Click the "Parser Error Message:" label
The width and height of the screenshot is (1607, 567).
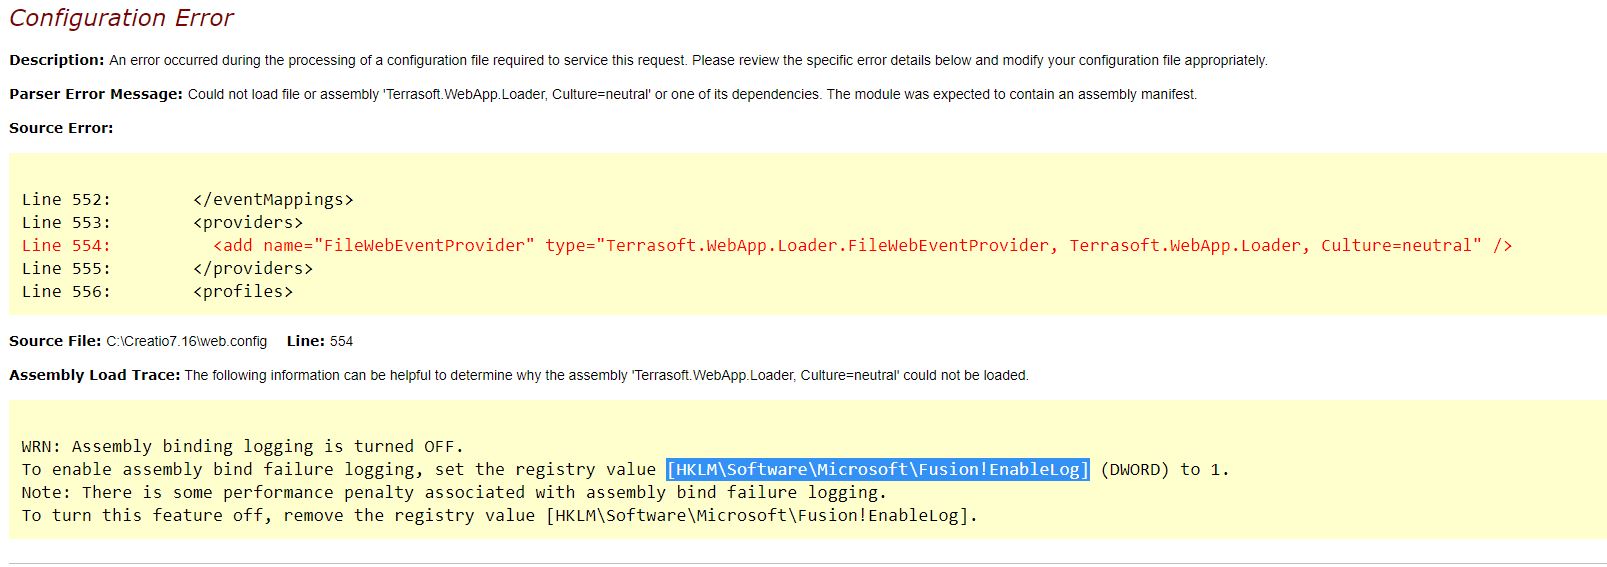pyautogui.click(x=96, y=94)
